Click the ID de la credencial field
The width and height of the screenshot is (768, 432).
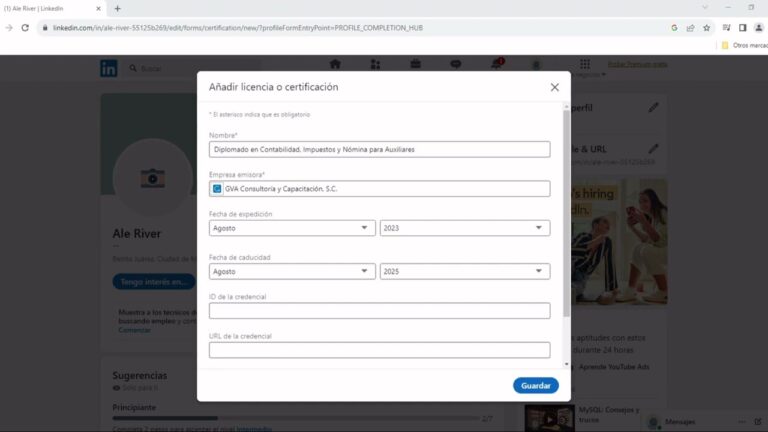[379, 311]
